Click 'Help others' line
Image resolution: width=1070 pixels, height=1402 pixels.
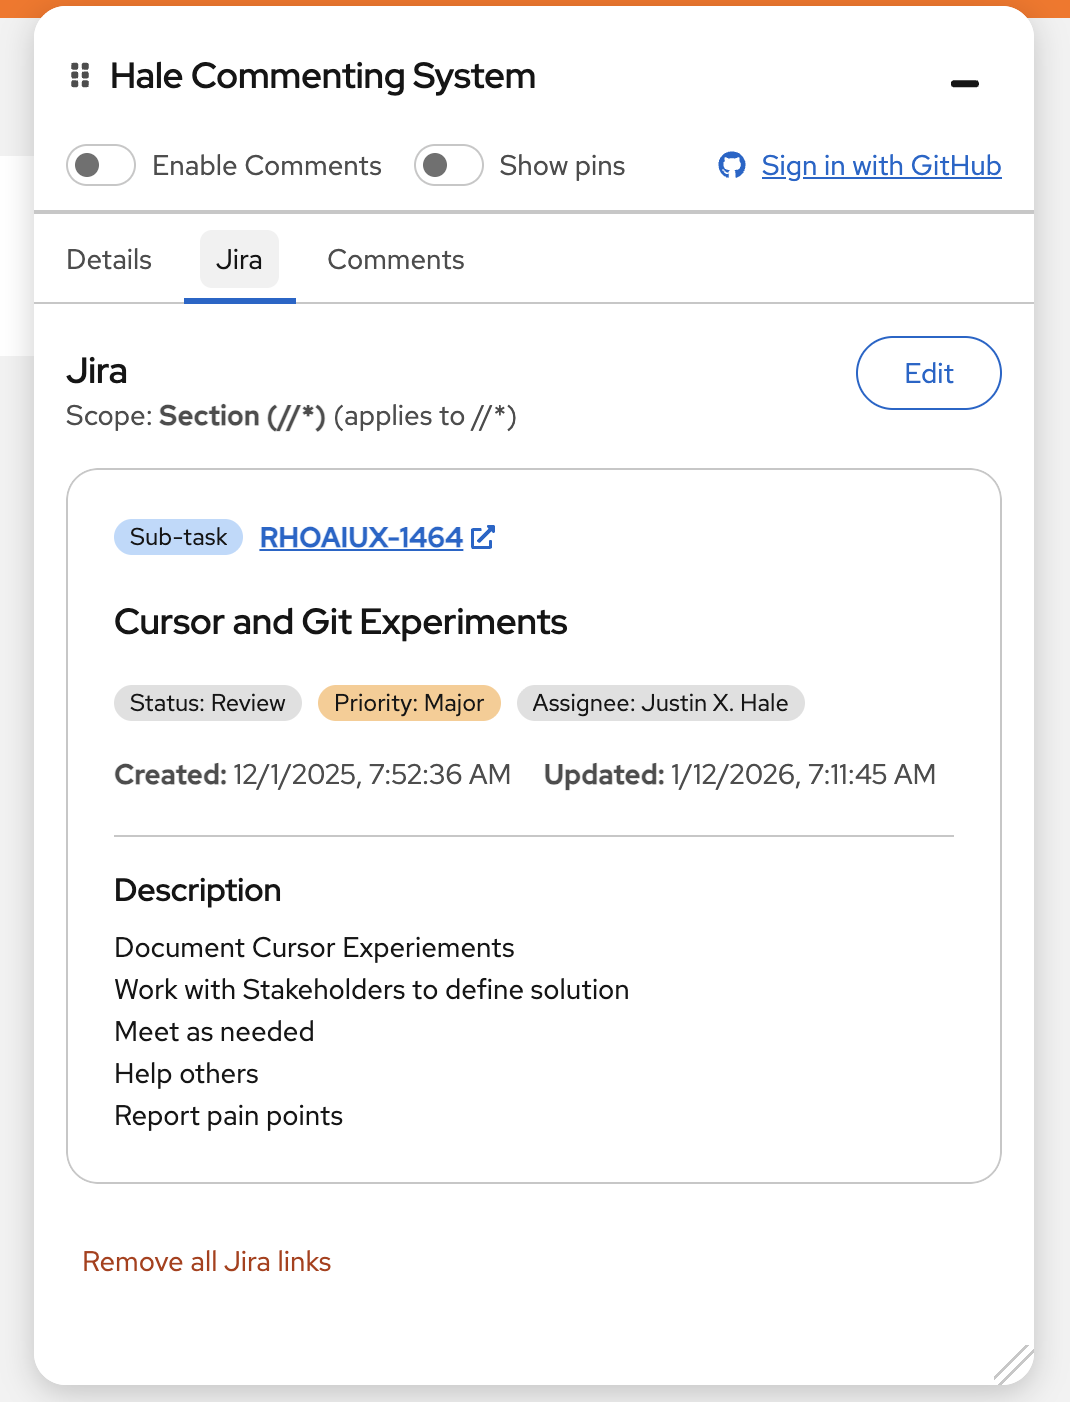pyautogui.click(x=187, y=1074)
